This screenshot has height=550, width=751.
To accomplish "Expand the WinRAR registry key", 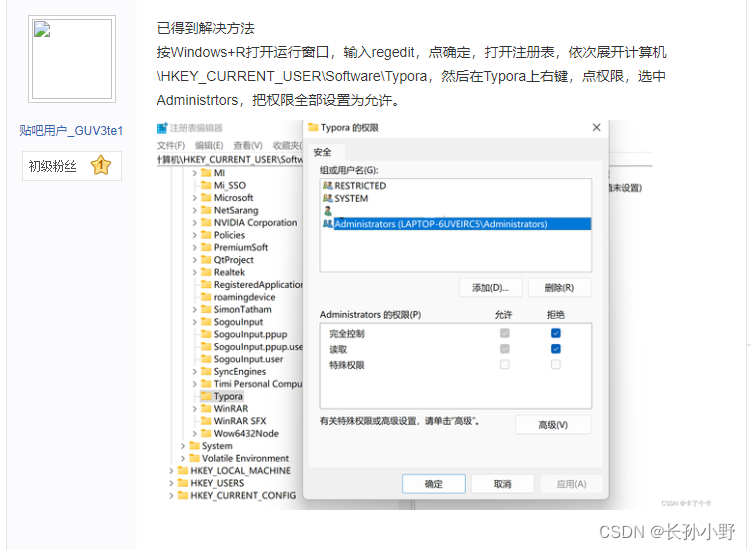I will pyautogui.click(x=194, y=409).
